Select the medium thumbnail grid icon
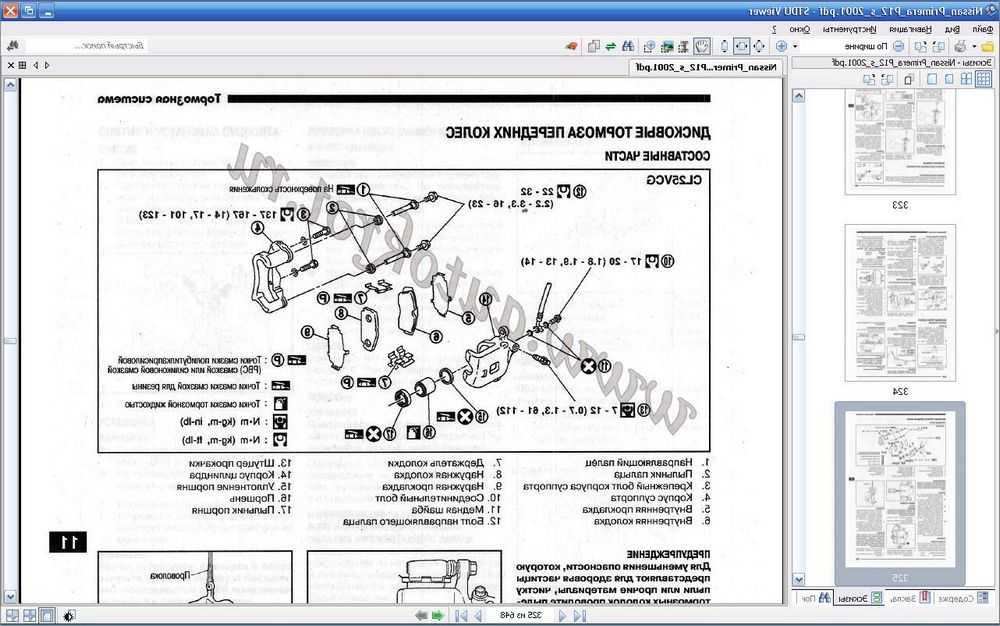This screenshot has width=1000, height=626. tap(966, 79)
